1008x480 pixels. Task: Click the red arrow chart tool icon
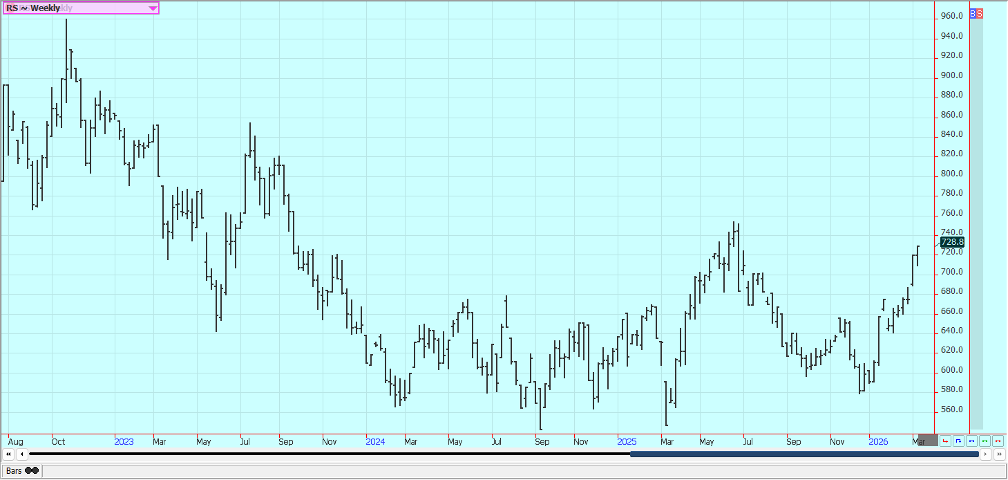click(945, 440)
